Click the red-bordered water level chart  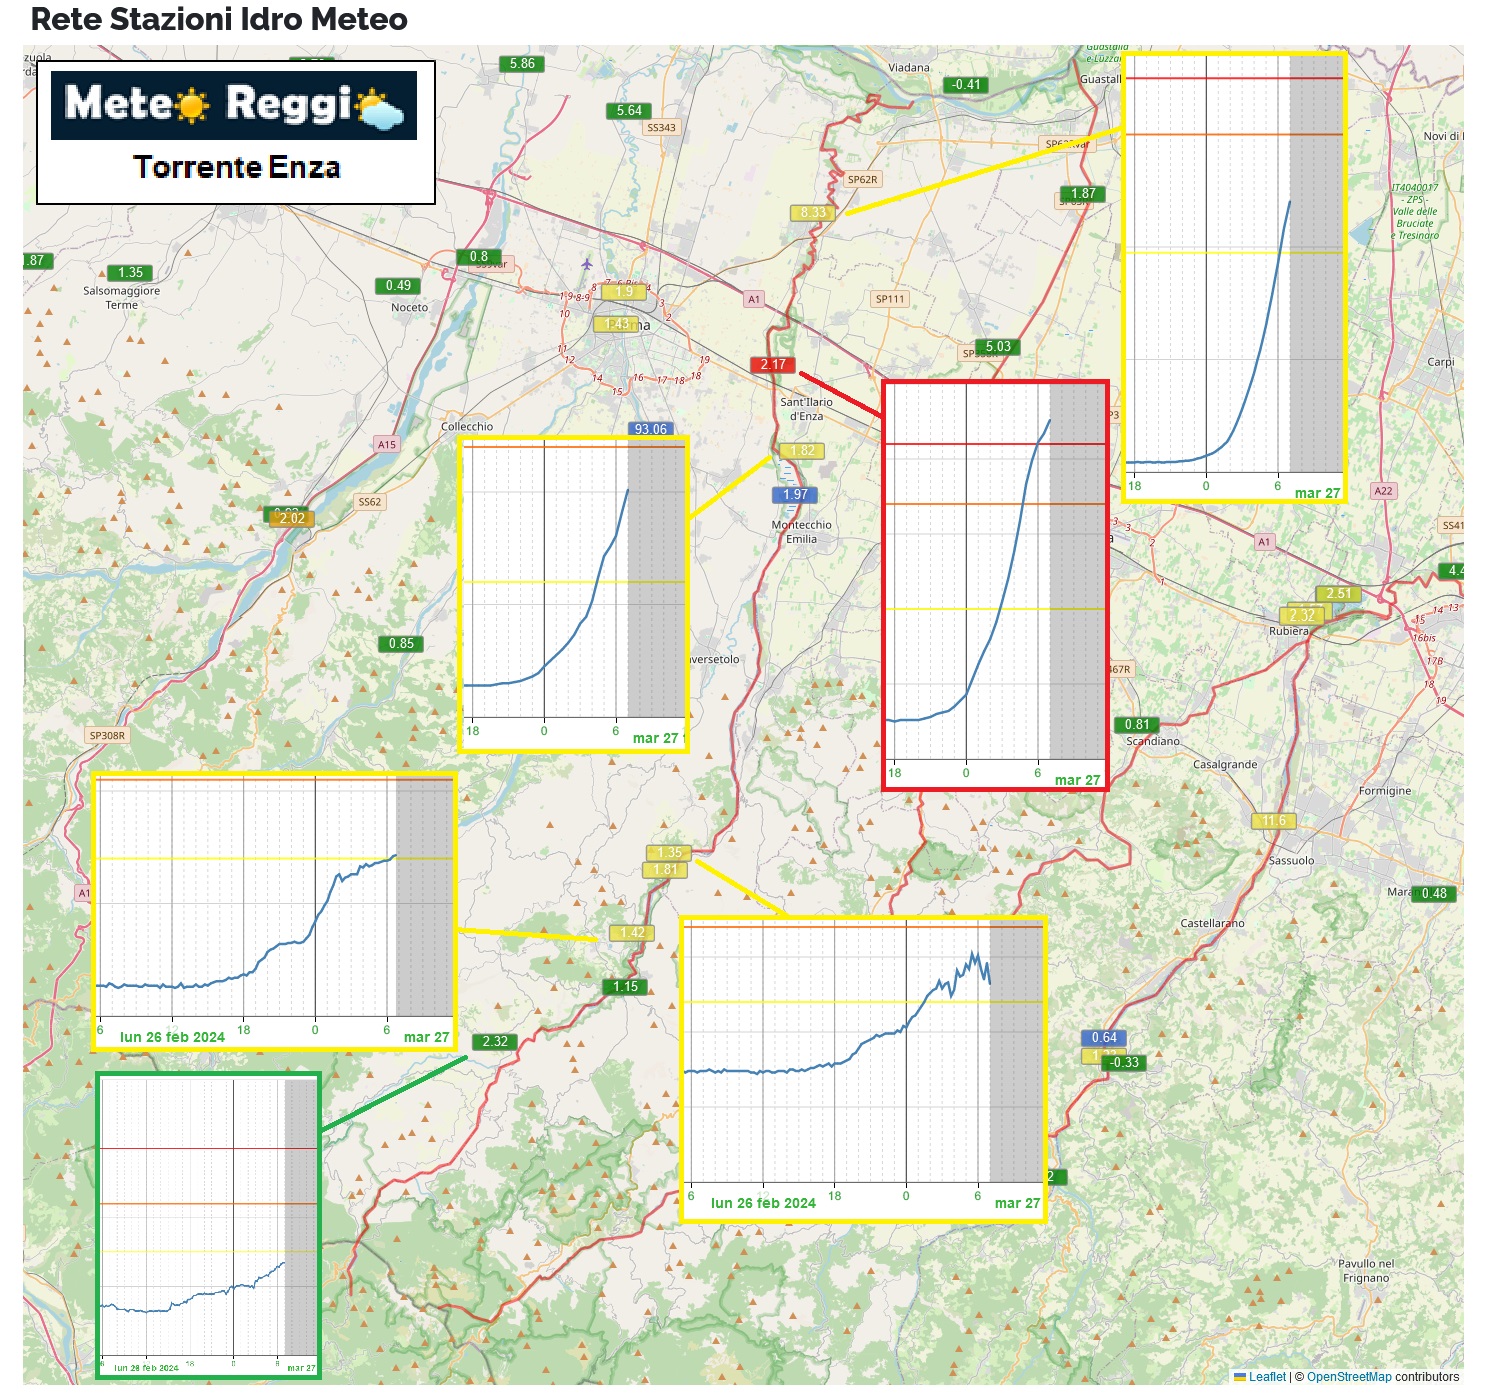click(995, 585)
